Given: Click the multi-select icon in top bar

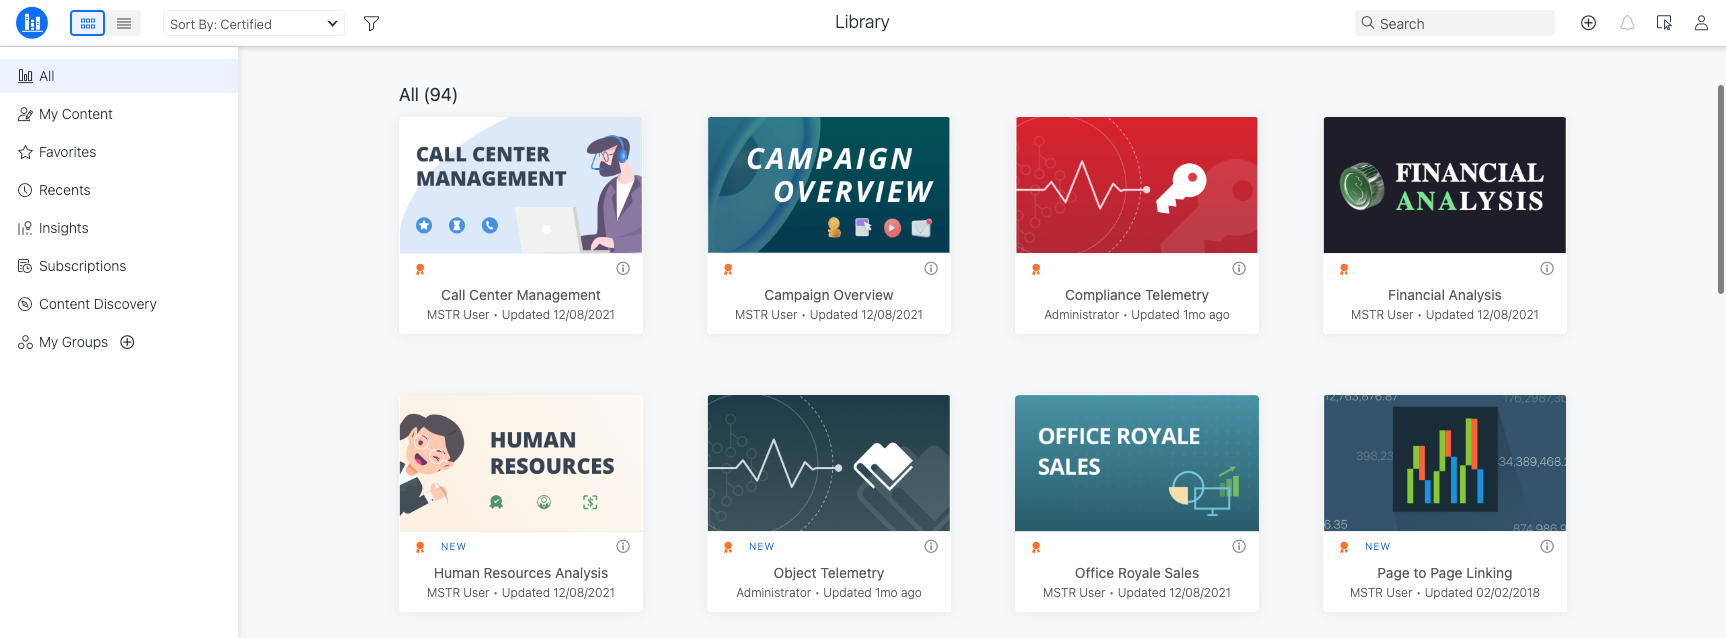Looking at the screenshot, I should click(x=1664, y=23).
